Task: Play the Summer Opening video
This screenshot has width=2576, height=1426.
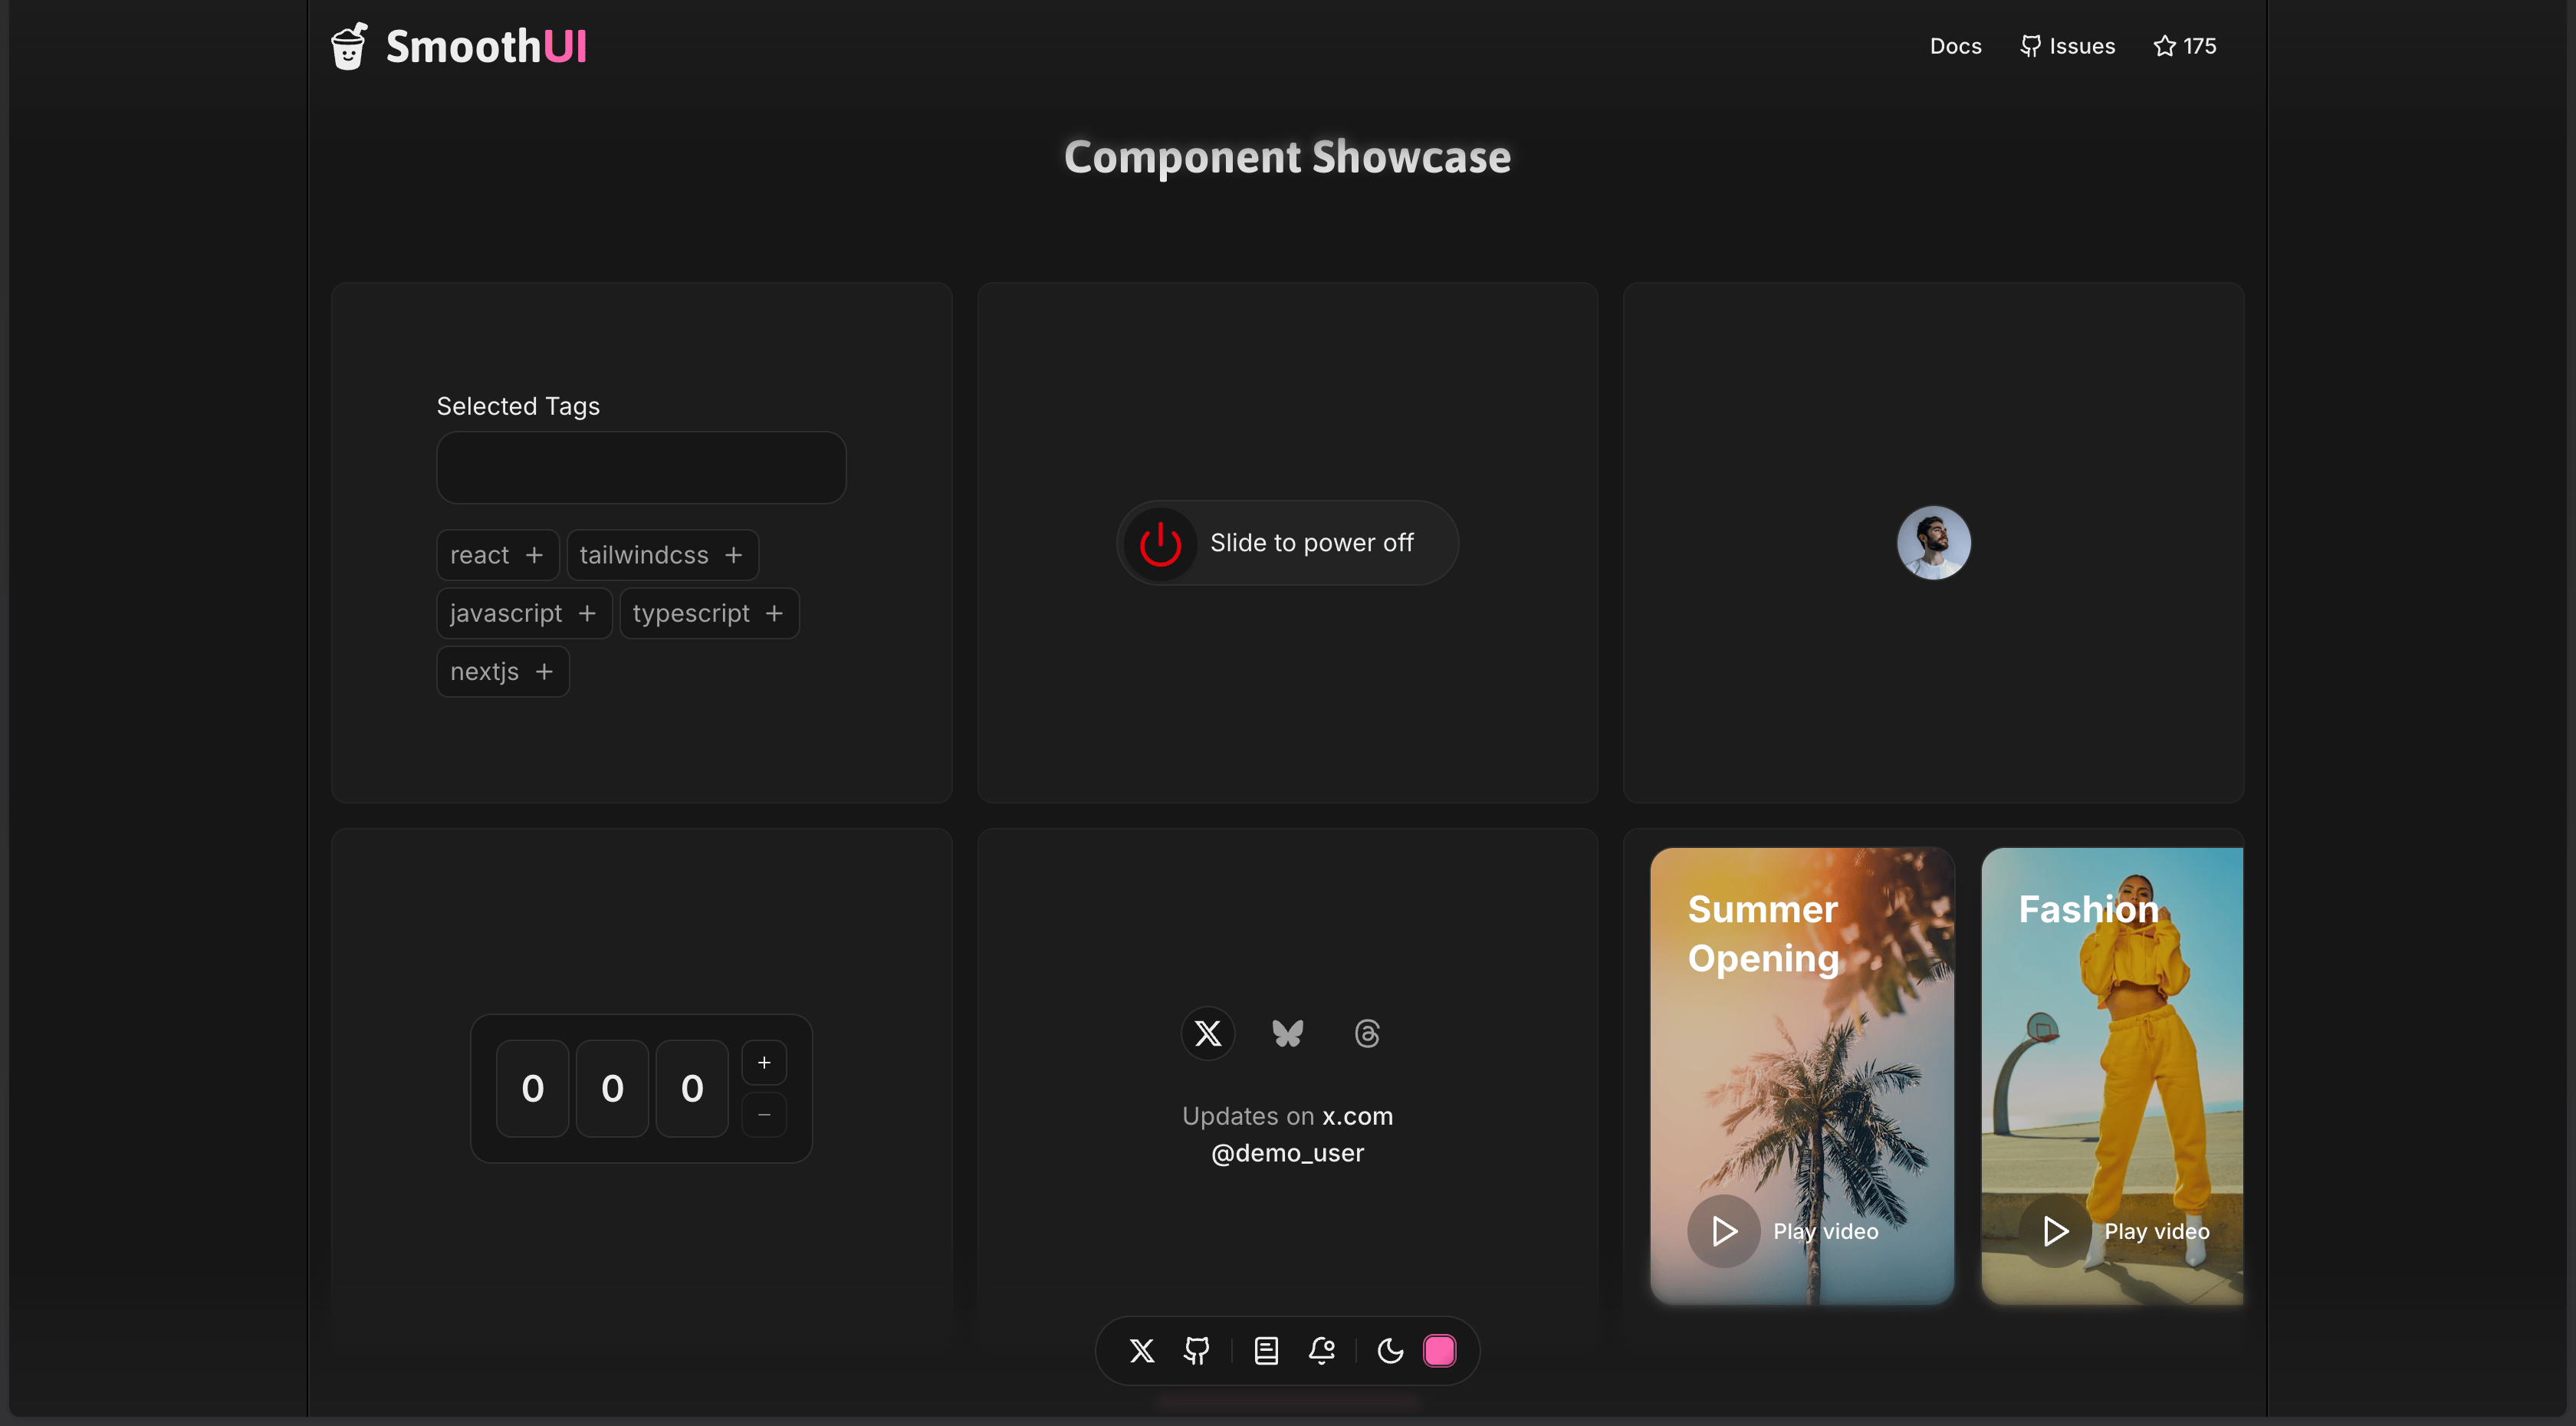Action: click(x=1724, y=1231)
